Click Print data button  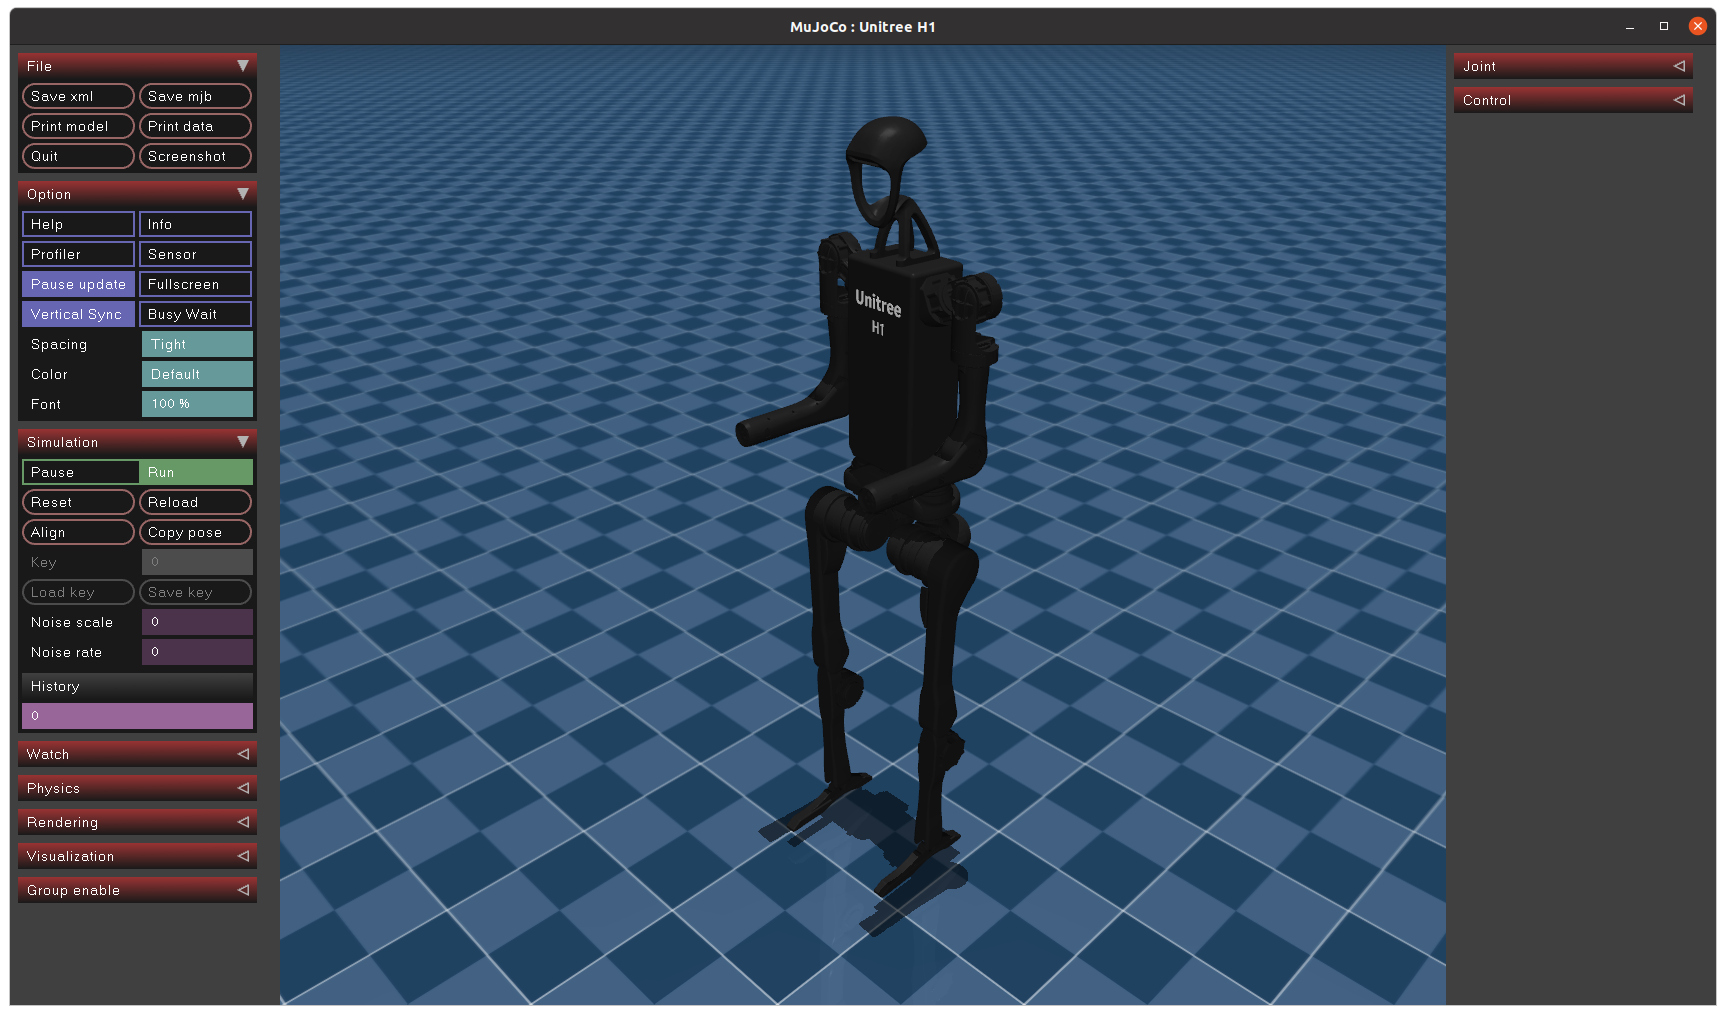(x=195, y=126)
